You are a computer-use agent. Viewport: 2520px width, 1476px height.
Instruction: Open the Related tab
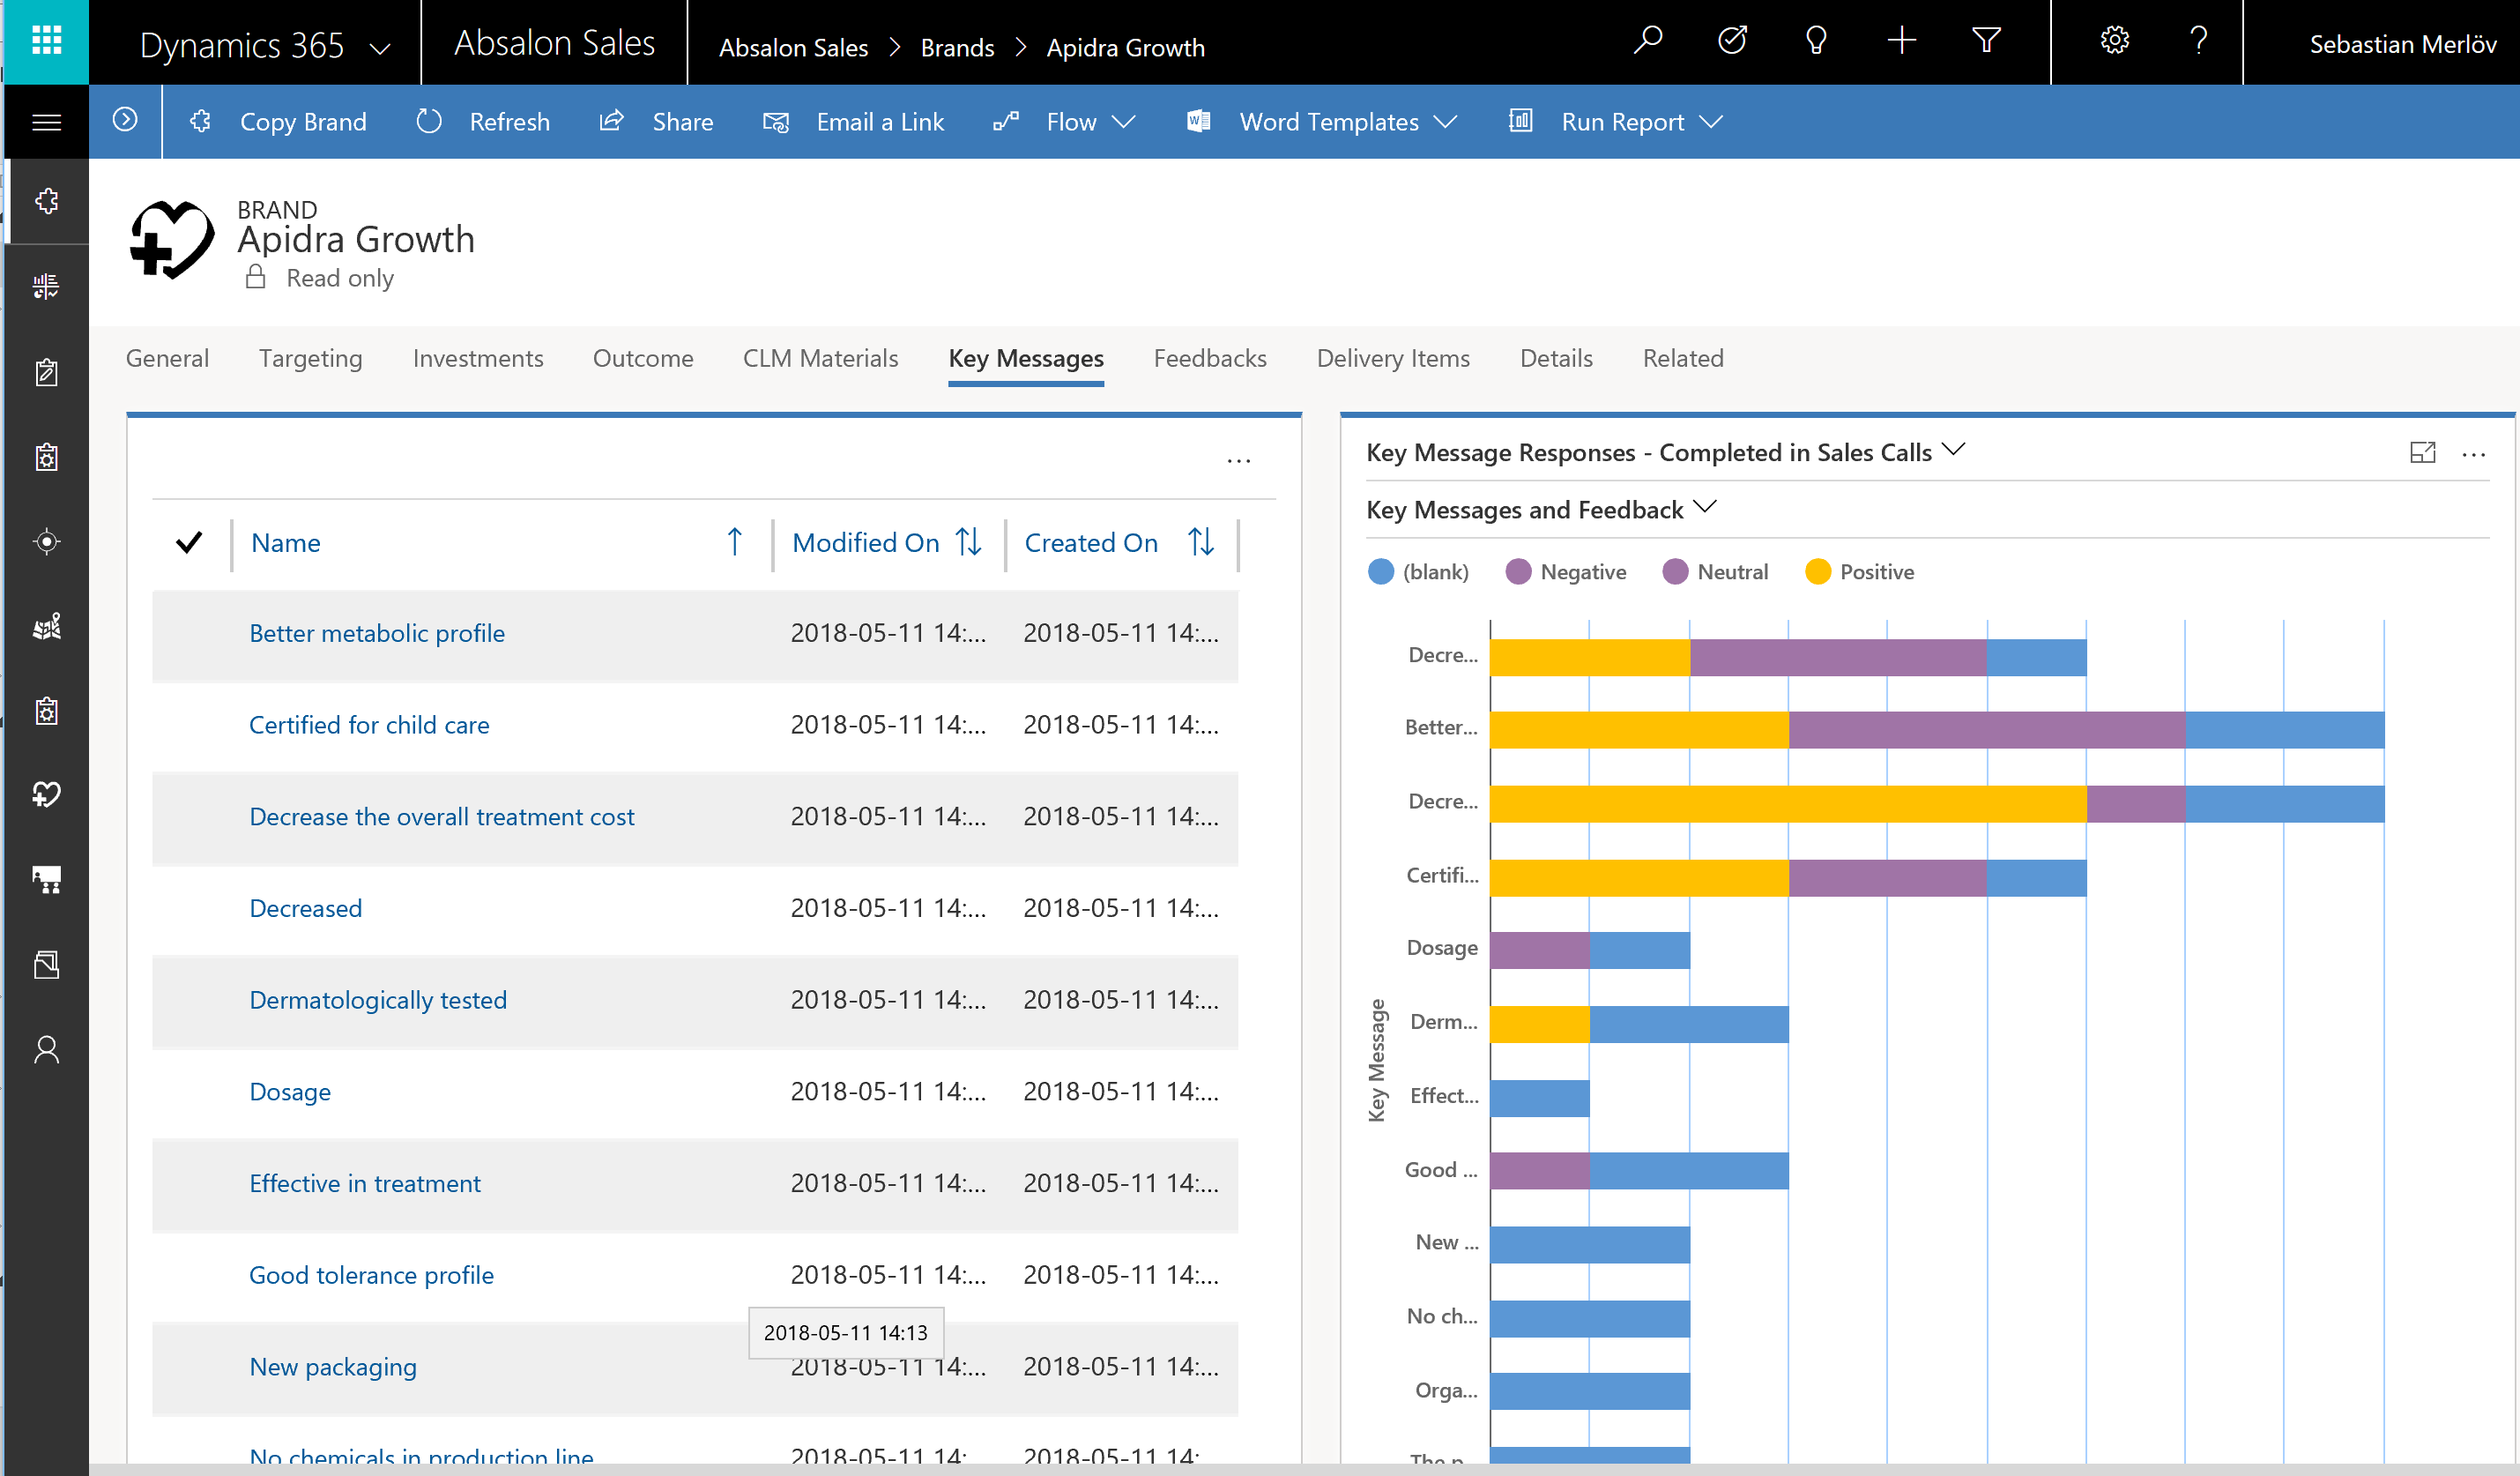1683,358
